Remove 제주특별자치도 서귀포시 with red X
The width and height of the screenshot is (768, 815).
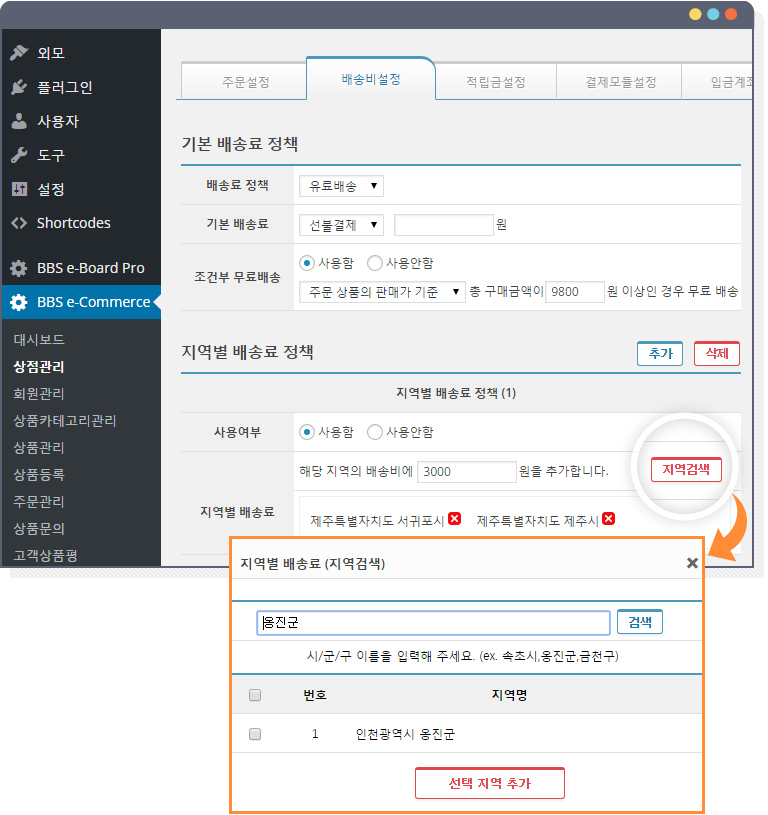(x=454, y=519)
